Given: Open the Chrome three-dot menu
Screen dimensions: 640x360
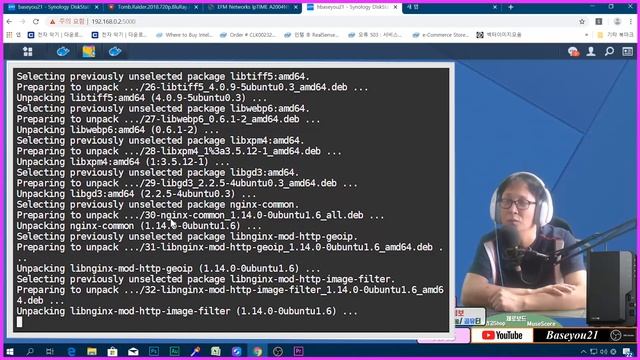Looking at the screenshot, I should pos(631,22).
